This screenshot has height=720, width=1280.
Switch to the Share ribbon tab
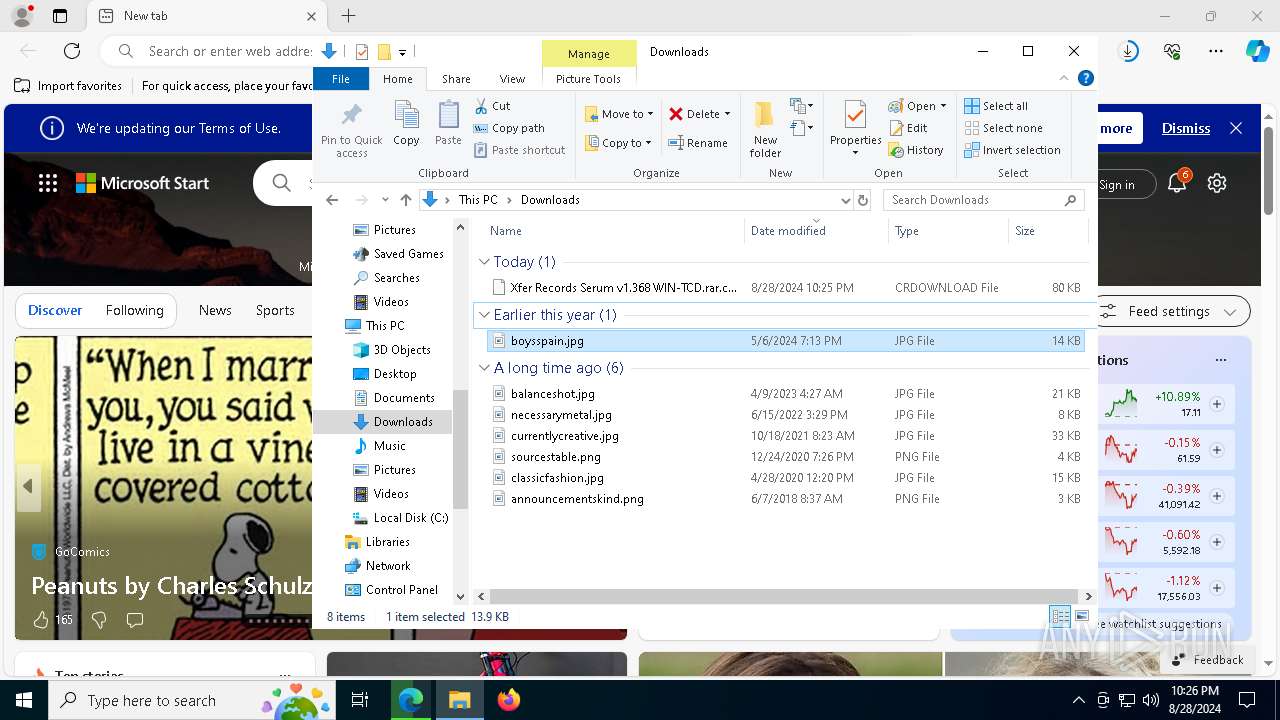pos(456,79)
